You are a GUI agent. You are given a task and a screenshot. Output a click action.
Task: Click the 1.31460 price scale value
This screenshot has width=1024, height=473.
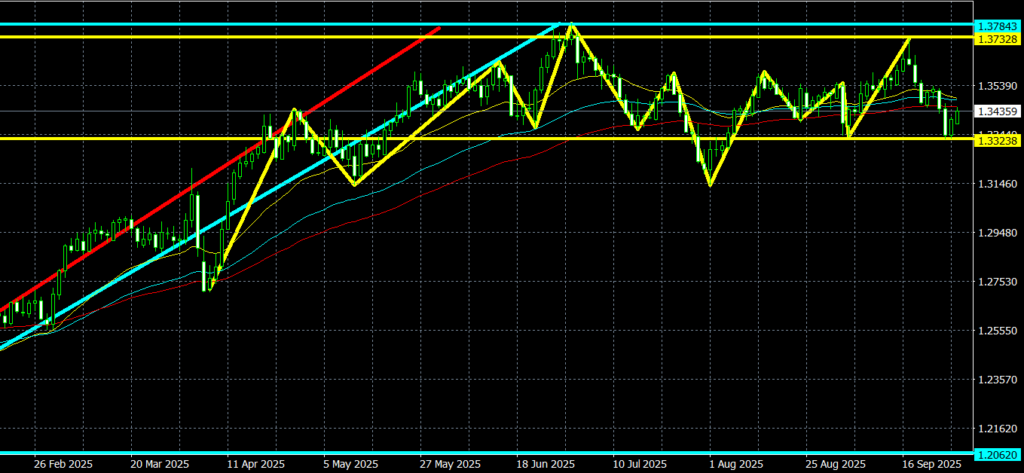(997, 184)
